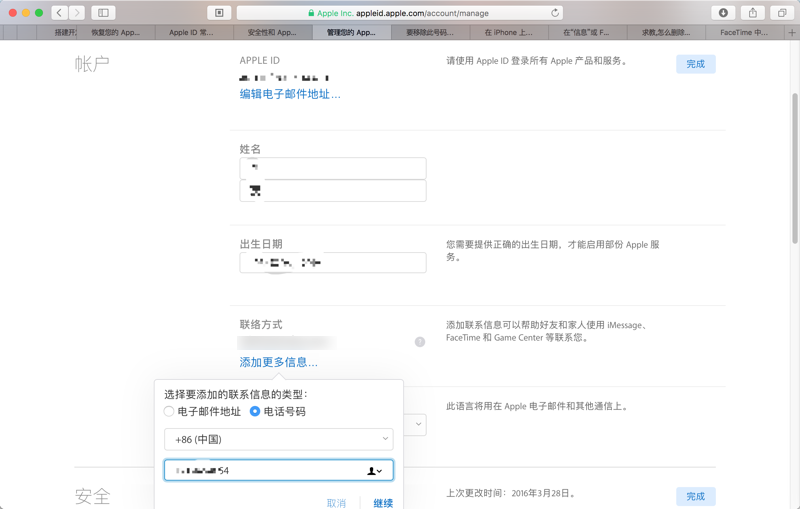This screenshot has width=800, height=509.
Task: Click the 出生日期 date field
Action: tap(333, 263)
